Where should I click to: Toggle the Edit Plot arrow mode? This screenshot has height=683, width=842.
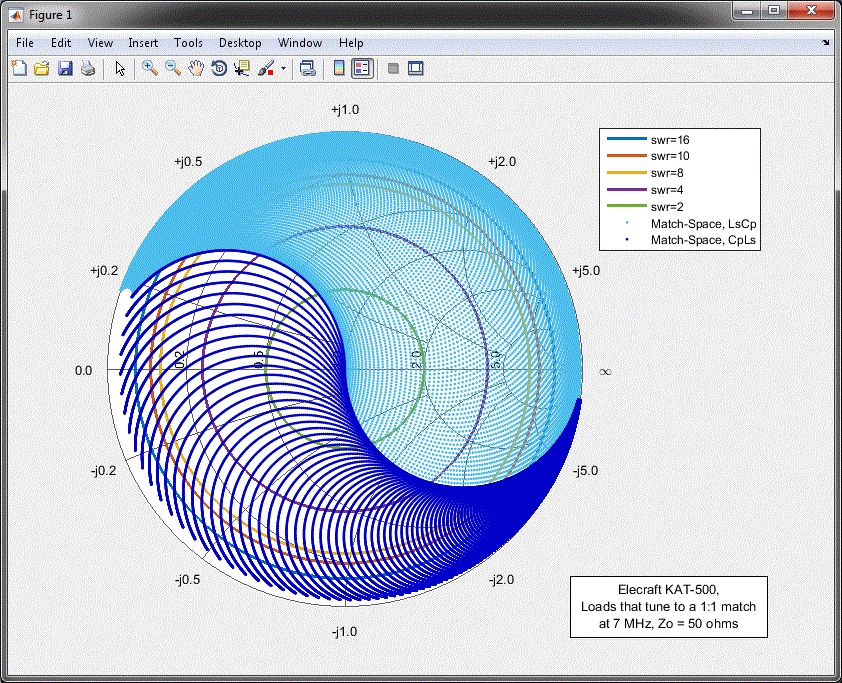tap(120, 68)
